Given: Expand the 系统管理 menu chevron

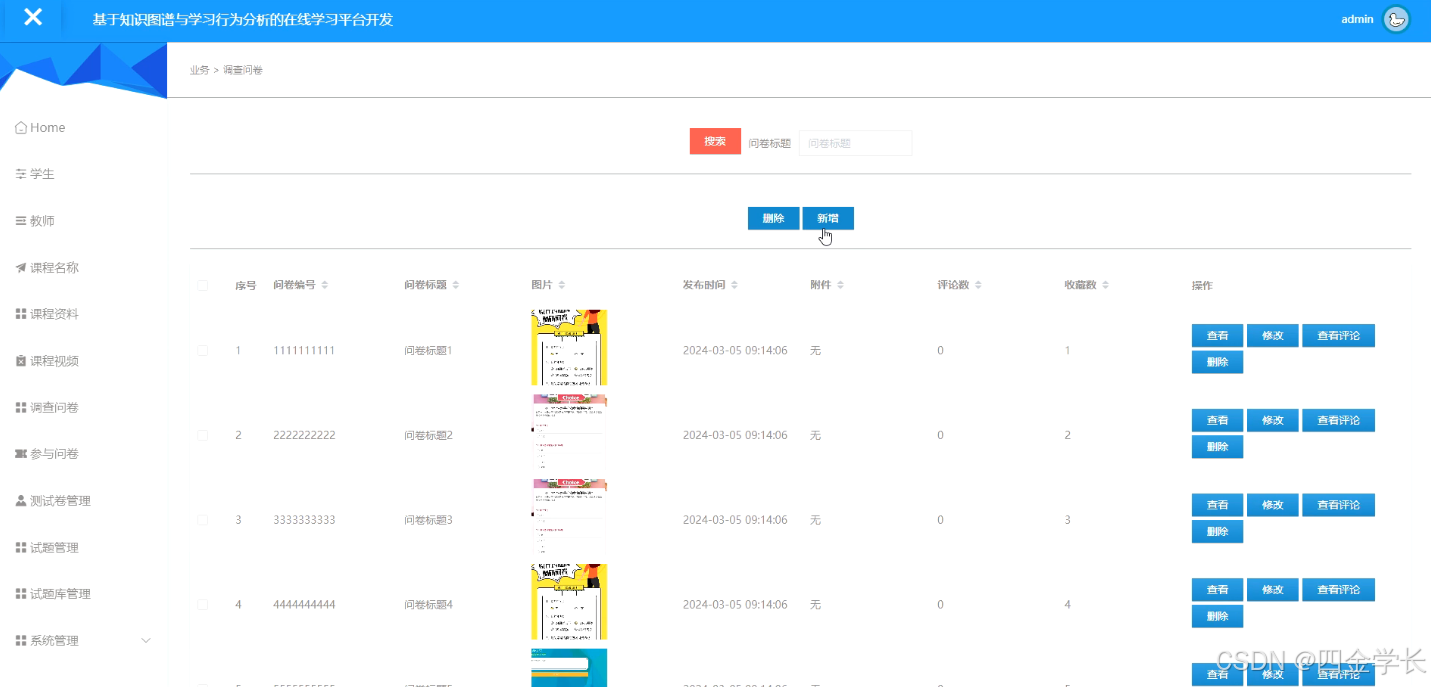Looking at the screenshot, I should (x=146, y=641).
